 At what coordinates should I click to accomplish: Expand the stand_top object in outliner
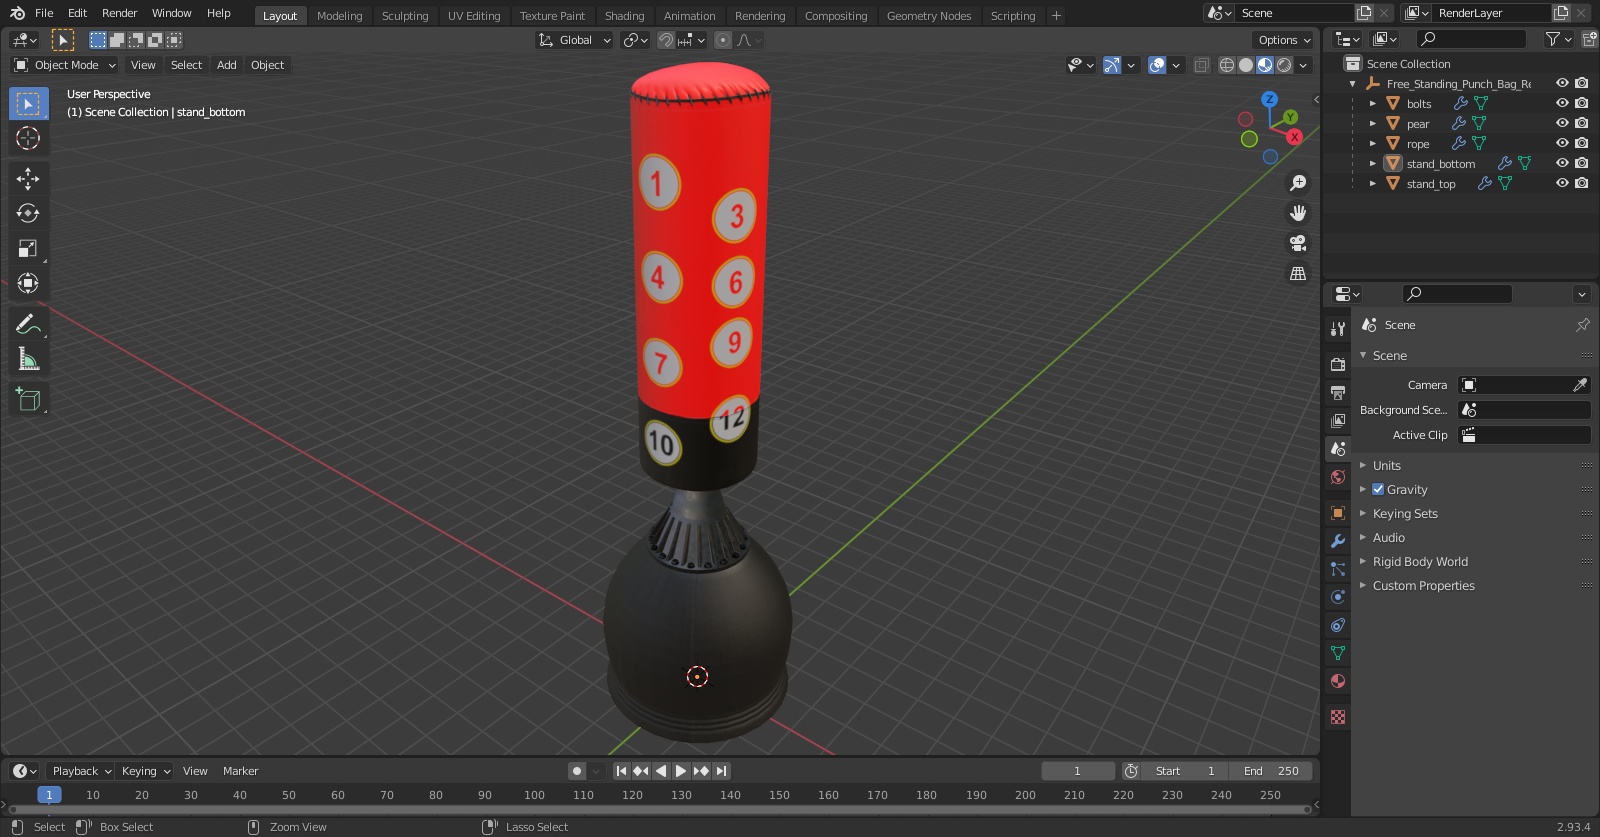1373,184
